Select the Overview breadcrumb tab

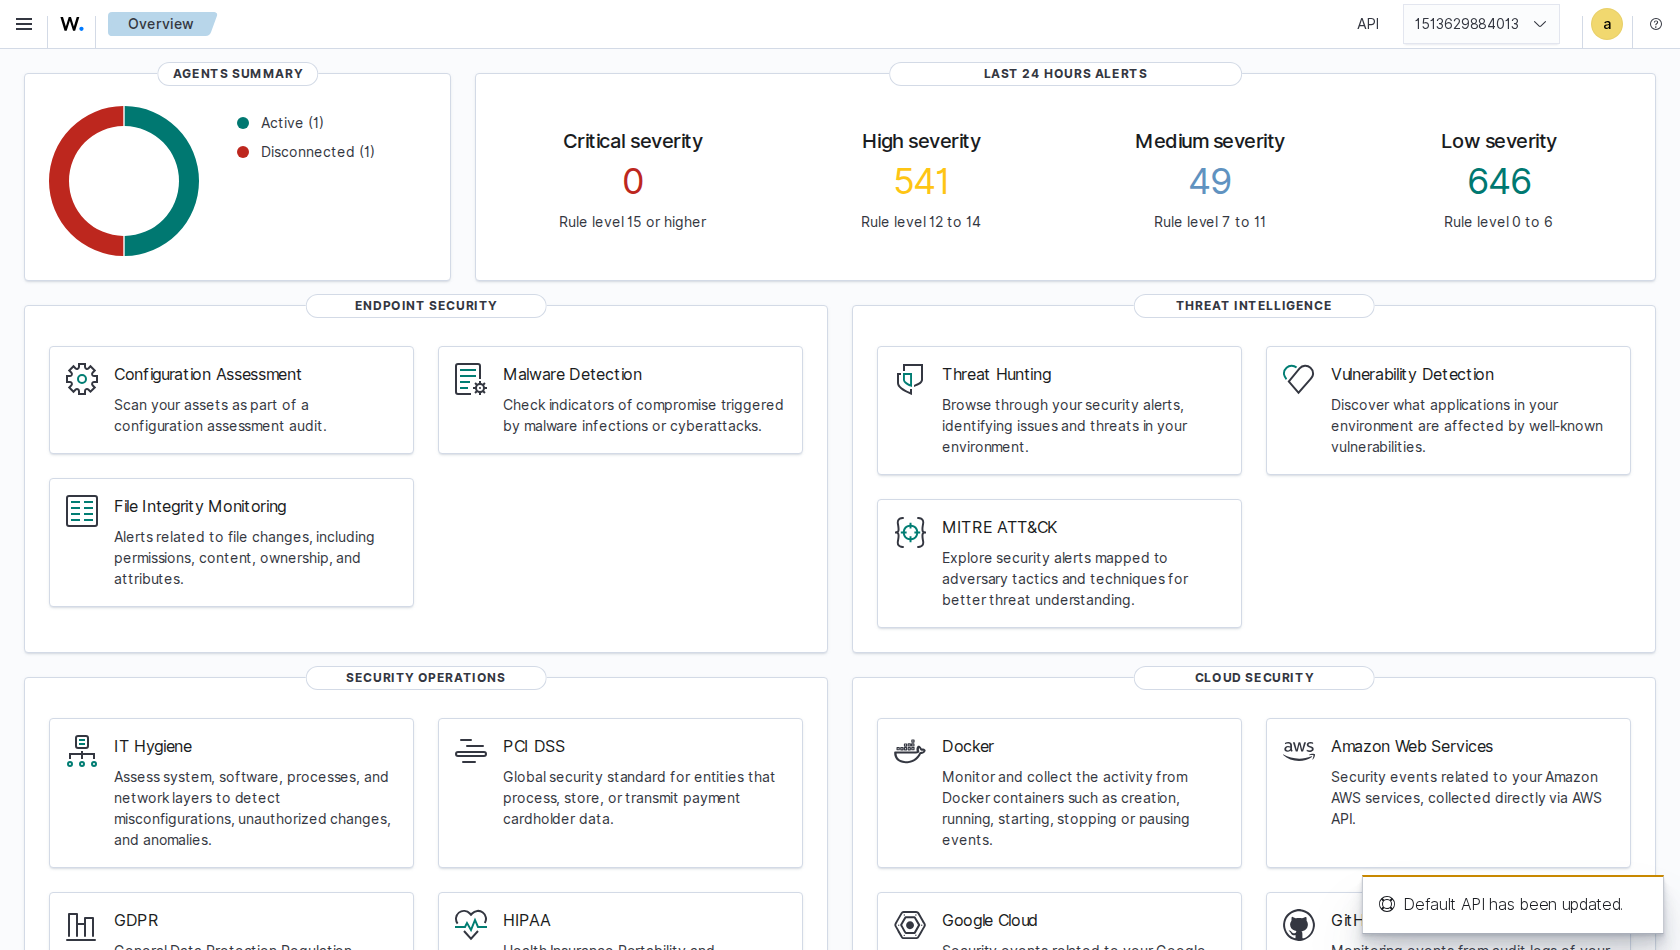161,24
